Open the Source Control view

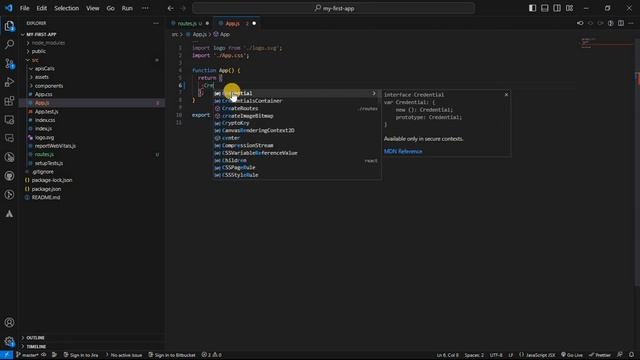coord(9,63)
